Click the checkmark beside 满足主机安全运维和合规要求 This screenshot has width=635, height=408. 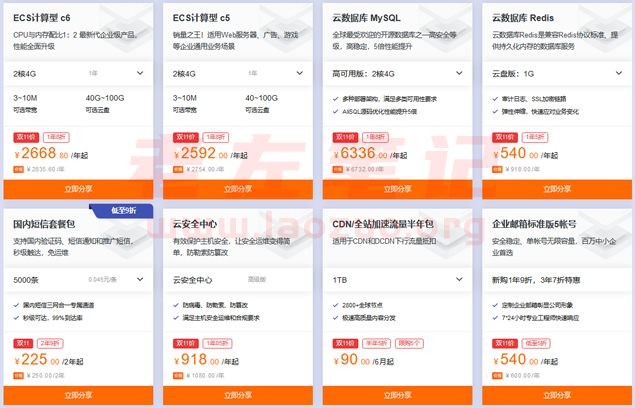[176, 318]
